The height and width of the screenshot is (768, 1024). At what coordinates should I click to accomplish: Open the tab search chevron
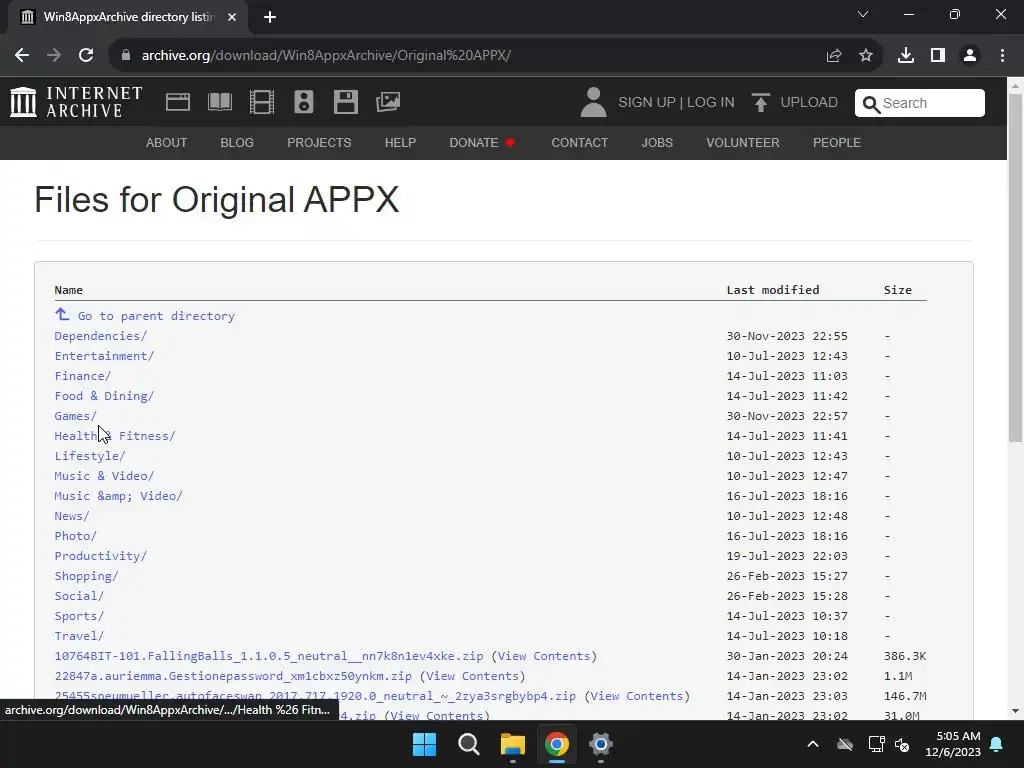click(x=863, y=14)
